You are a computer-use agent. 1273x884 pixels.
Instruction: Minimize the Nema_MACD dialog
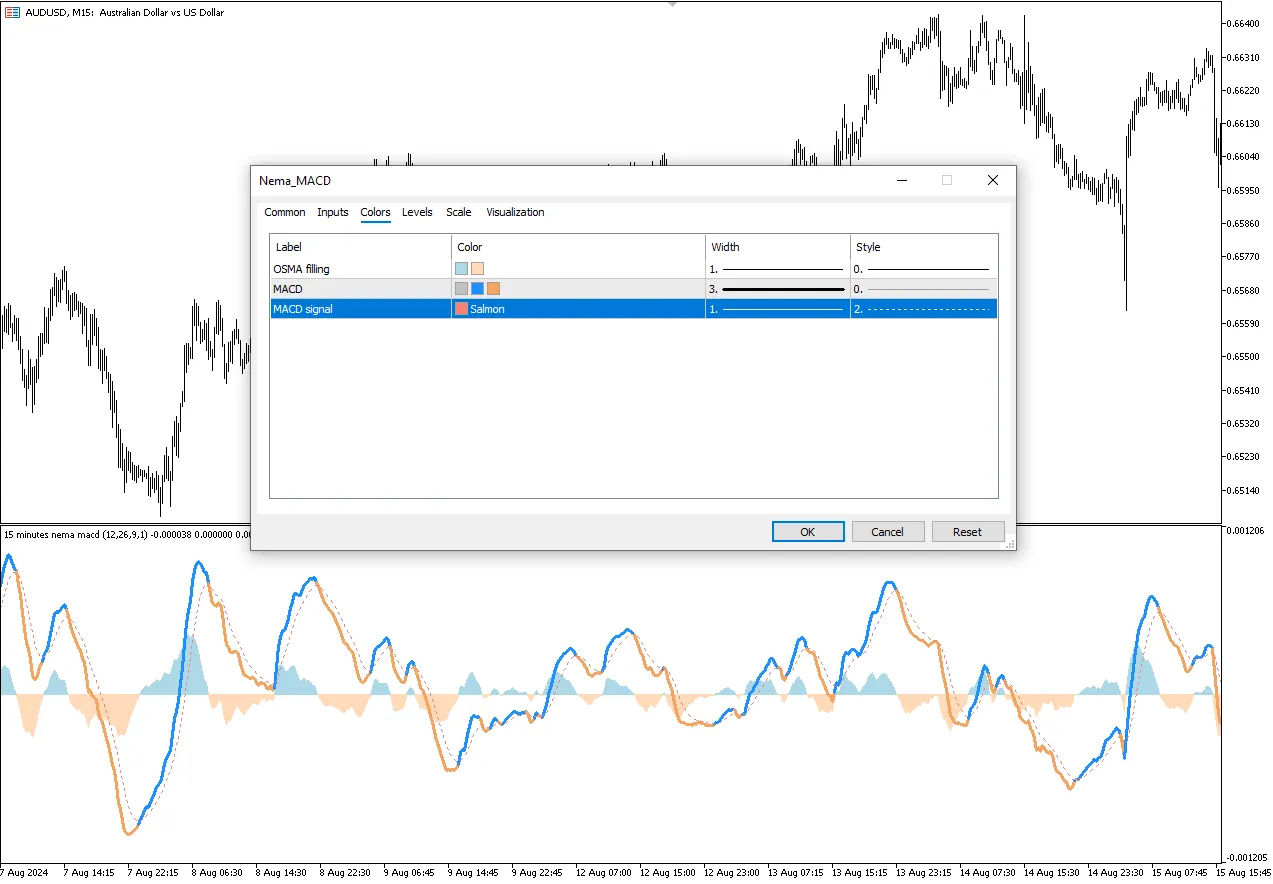click(x=902, y=181)
